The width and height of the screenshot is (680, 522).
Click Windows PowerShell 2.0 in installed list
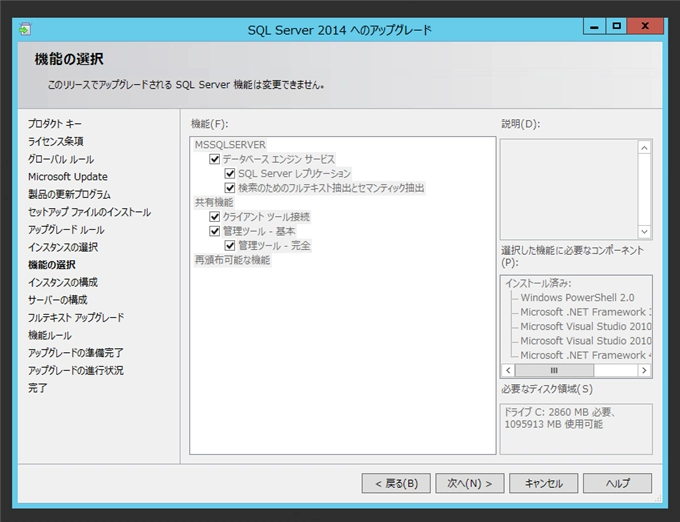pos(577,298)
